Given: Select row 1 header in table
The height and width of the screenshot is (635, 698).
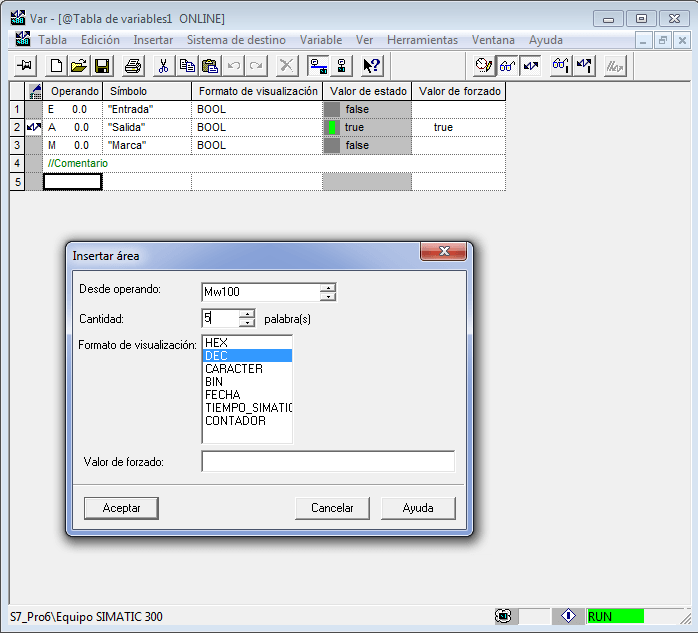Looking at the screenshot, I should point(17,110).
